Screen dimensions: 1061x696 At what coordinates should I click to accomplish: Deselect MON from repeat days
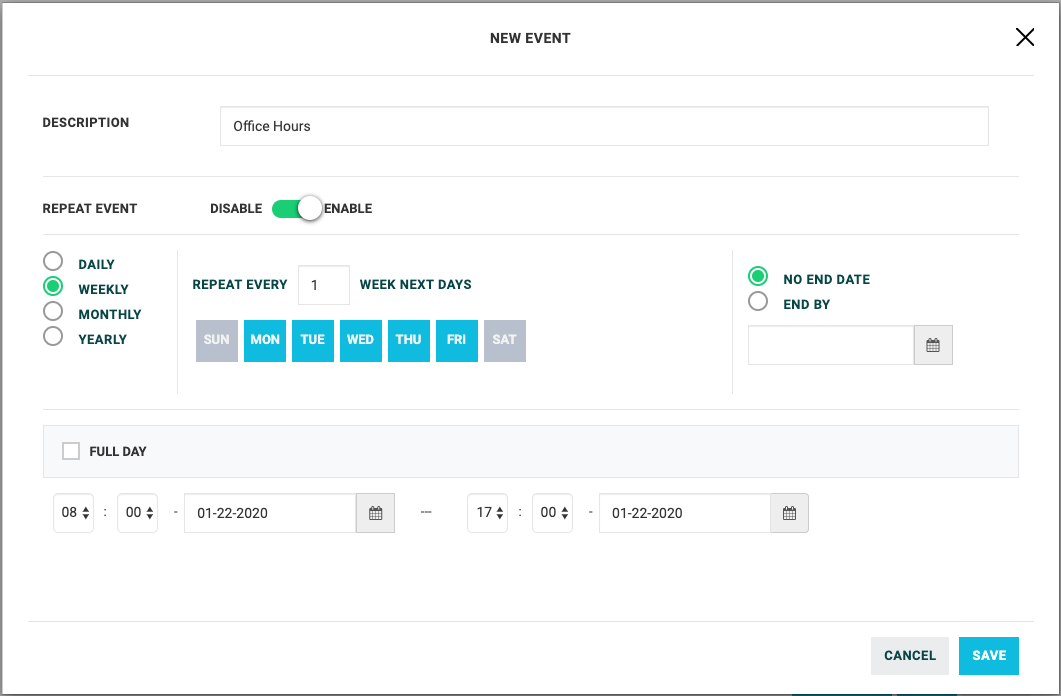[264, 340]
